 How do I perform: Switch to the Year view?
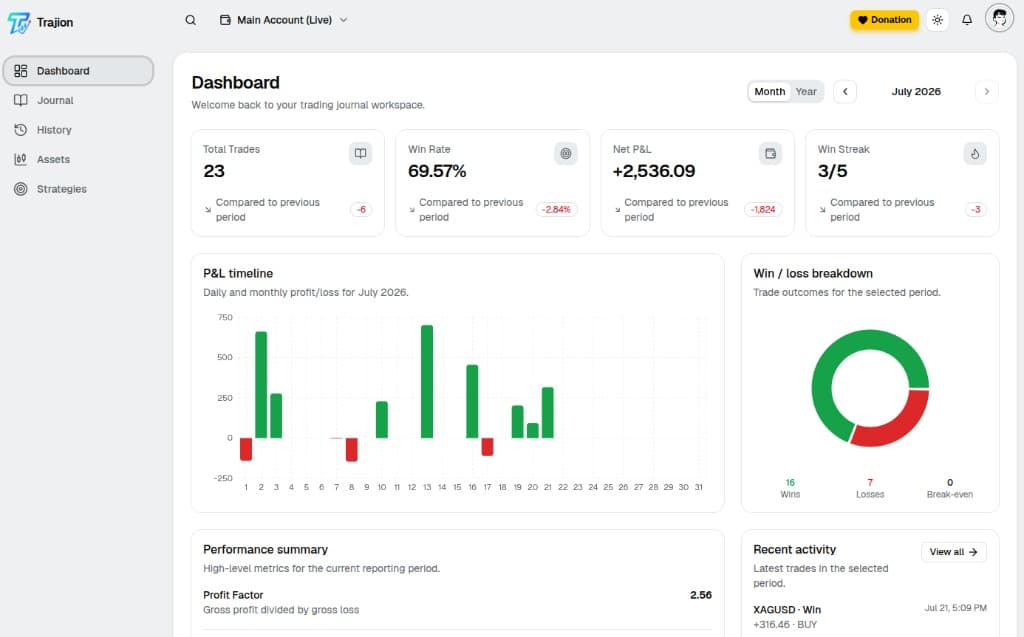[806, 91]
